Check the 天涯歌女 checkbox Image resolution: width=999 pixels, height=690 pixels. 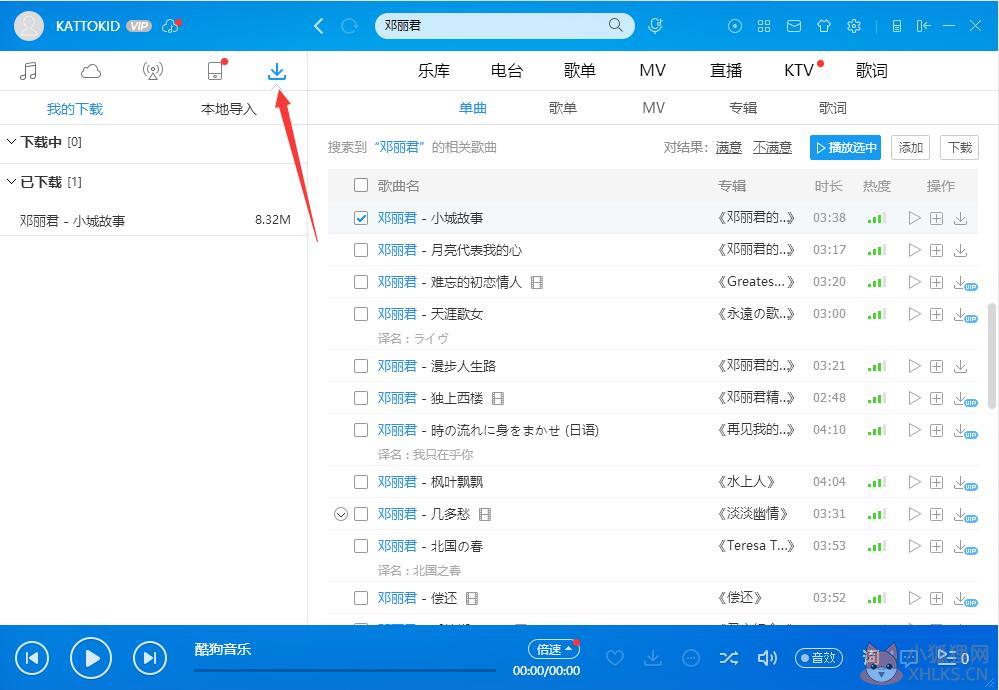coord(361,314)
